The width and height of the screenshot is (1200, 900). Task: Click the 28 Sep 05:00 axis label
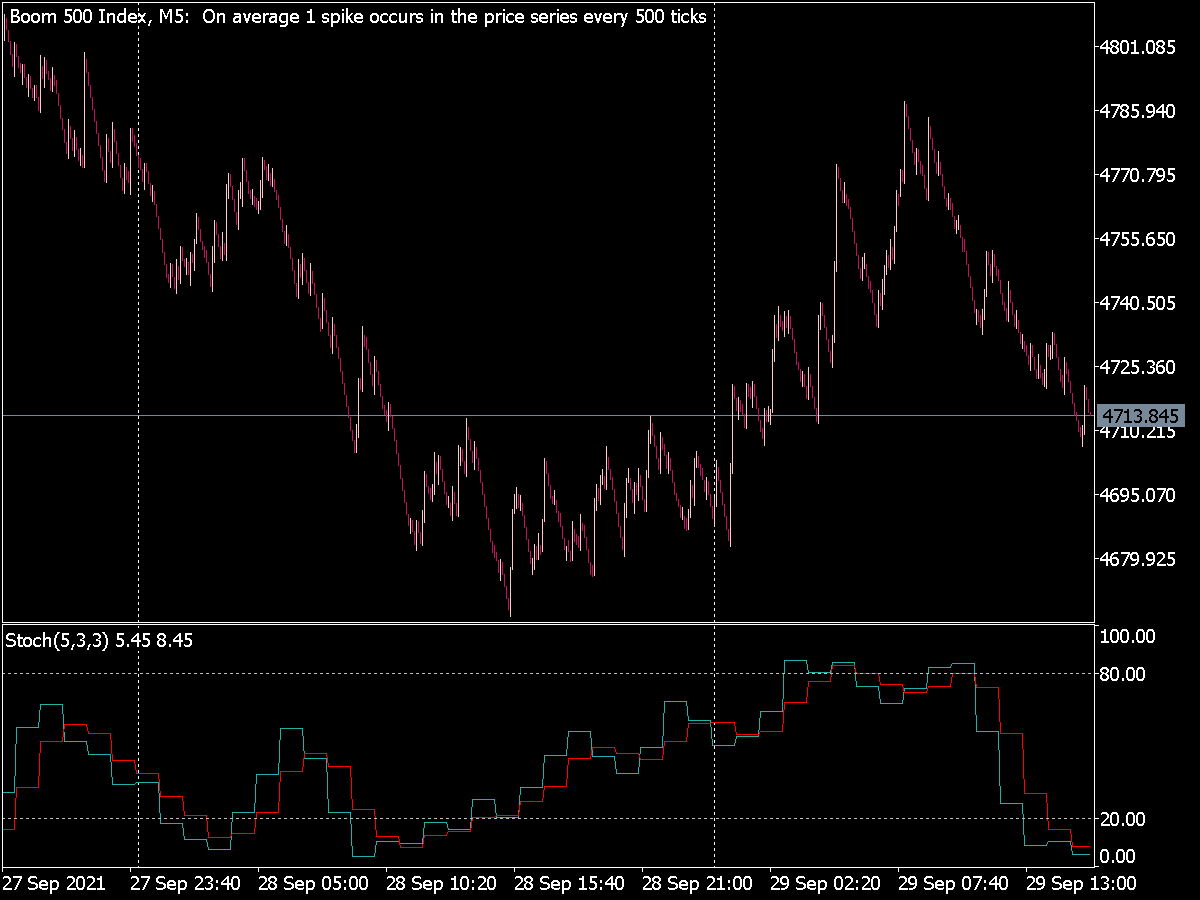click(312, 883)
